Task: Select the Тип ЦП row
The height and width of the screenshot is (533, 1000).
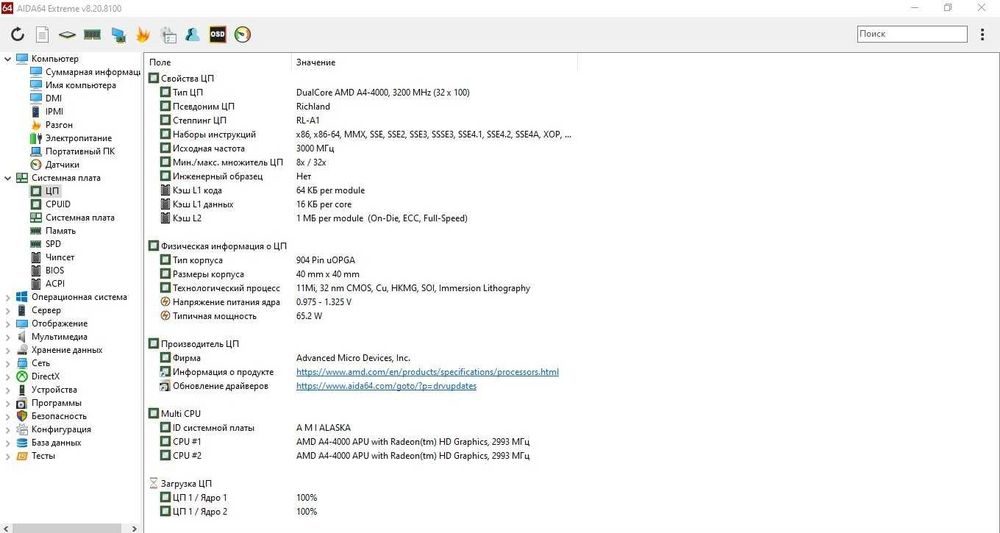Action: coord(361,92)
